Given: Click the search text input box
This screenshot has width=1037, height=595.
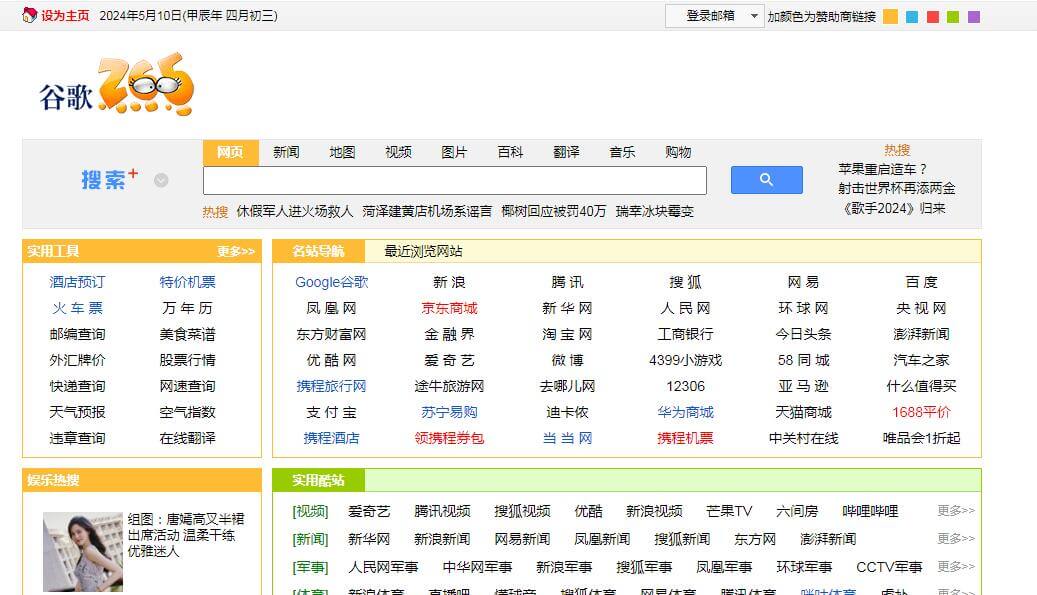Looking at the screenshot, I should (x=454, y=181).
